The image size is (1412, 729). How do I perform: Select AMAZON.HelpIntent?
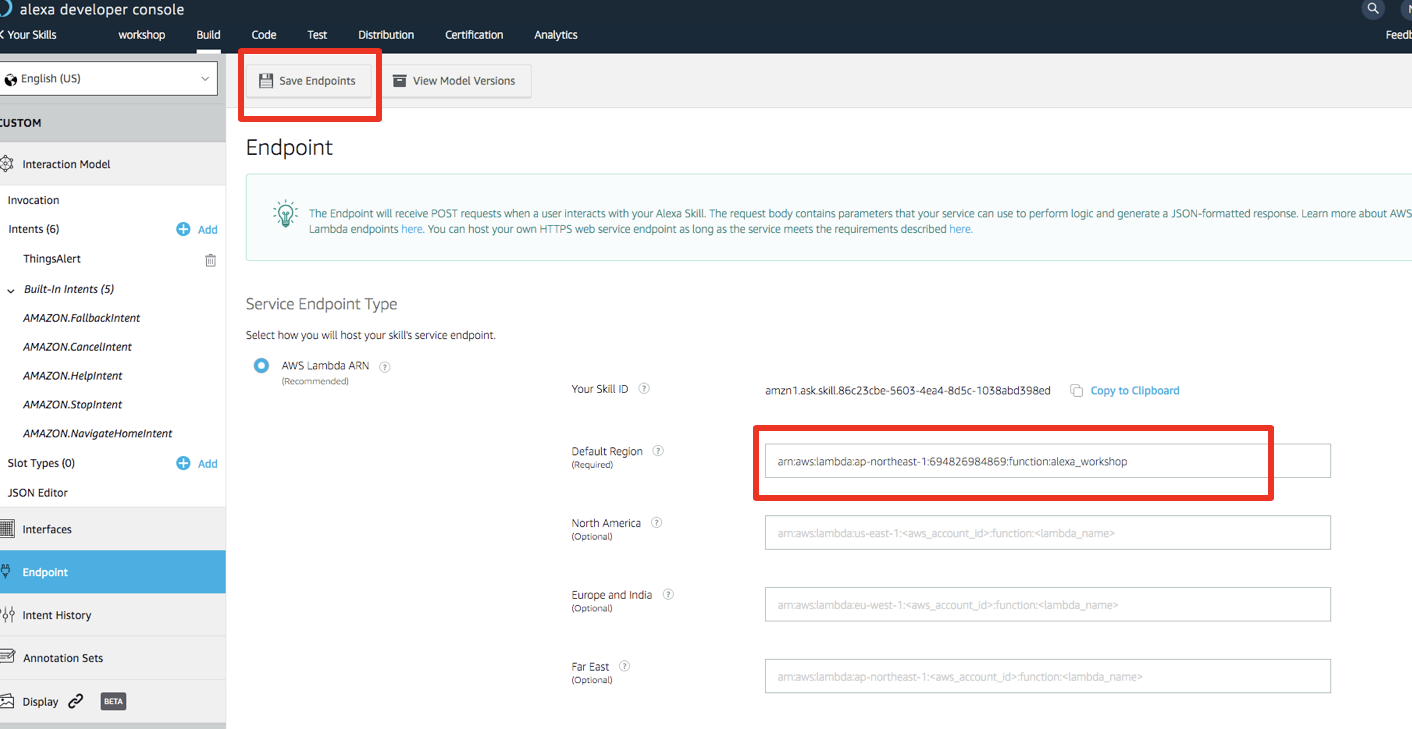coord(73,376)
